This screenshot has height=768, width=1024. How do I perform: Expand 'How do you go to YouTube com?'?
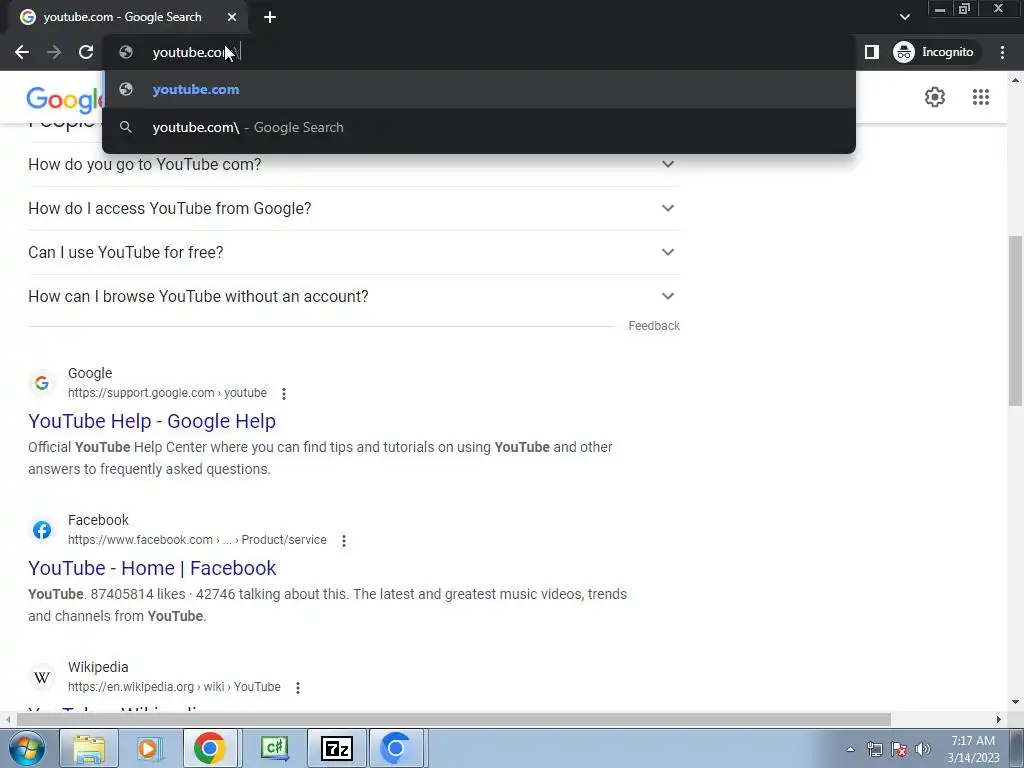click(354, 165)
